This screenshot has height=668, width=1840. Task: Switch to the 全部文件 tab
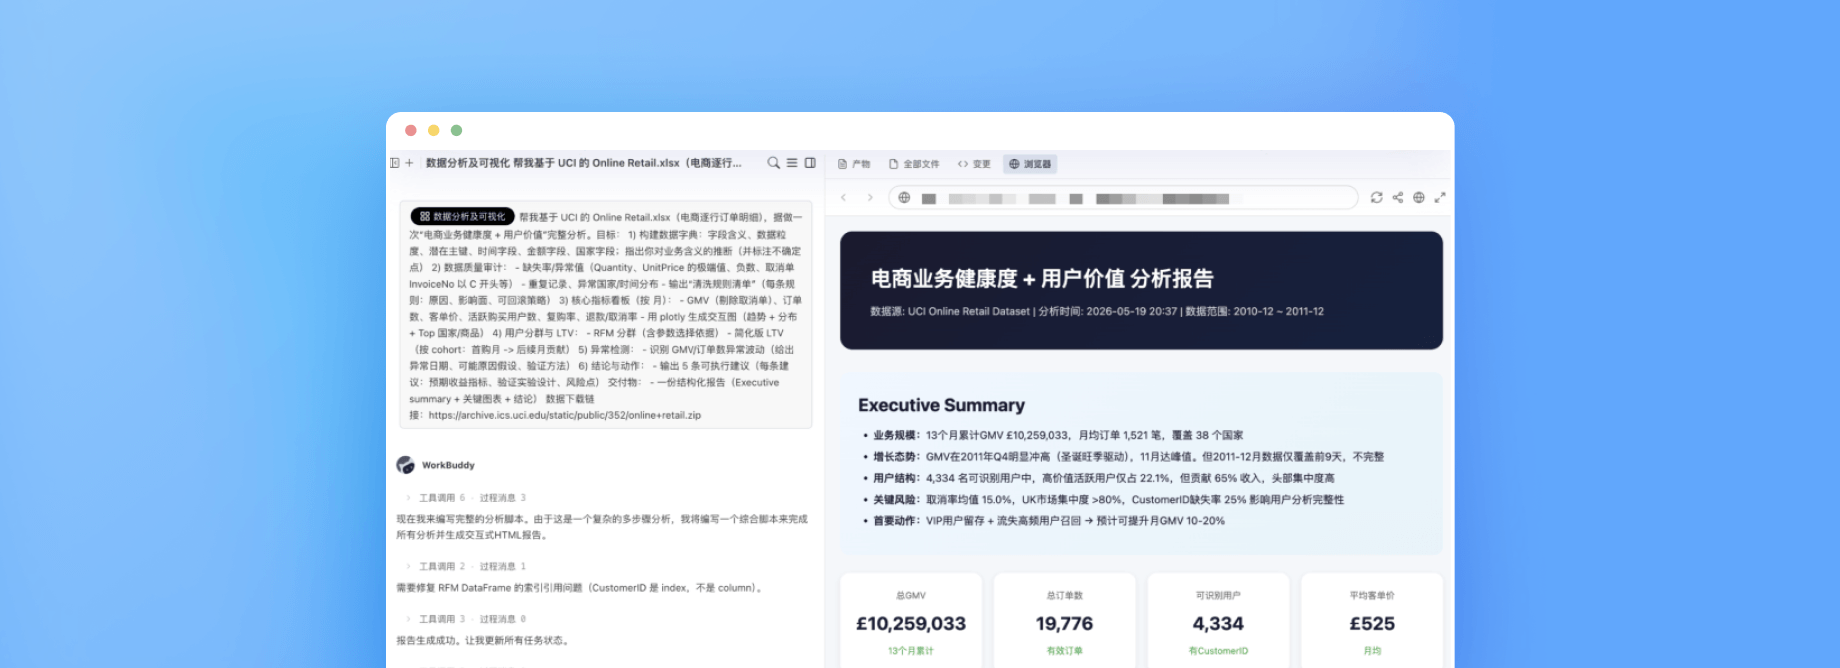[914, 164]
